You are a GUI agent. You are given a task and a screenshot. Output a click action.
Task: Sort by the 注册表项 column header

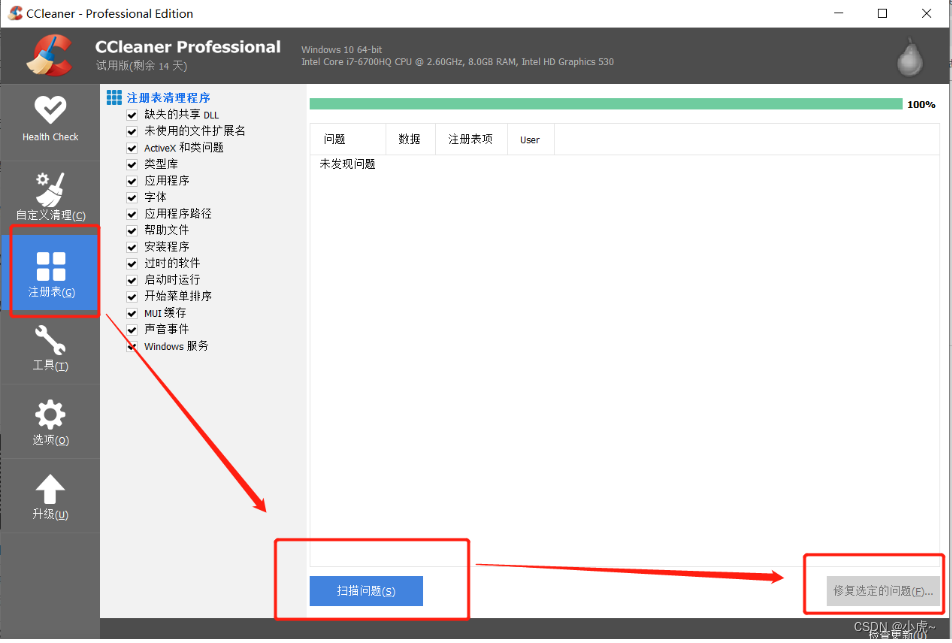pyautogui.click(x=471, y=140)
